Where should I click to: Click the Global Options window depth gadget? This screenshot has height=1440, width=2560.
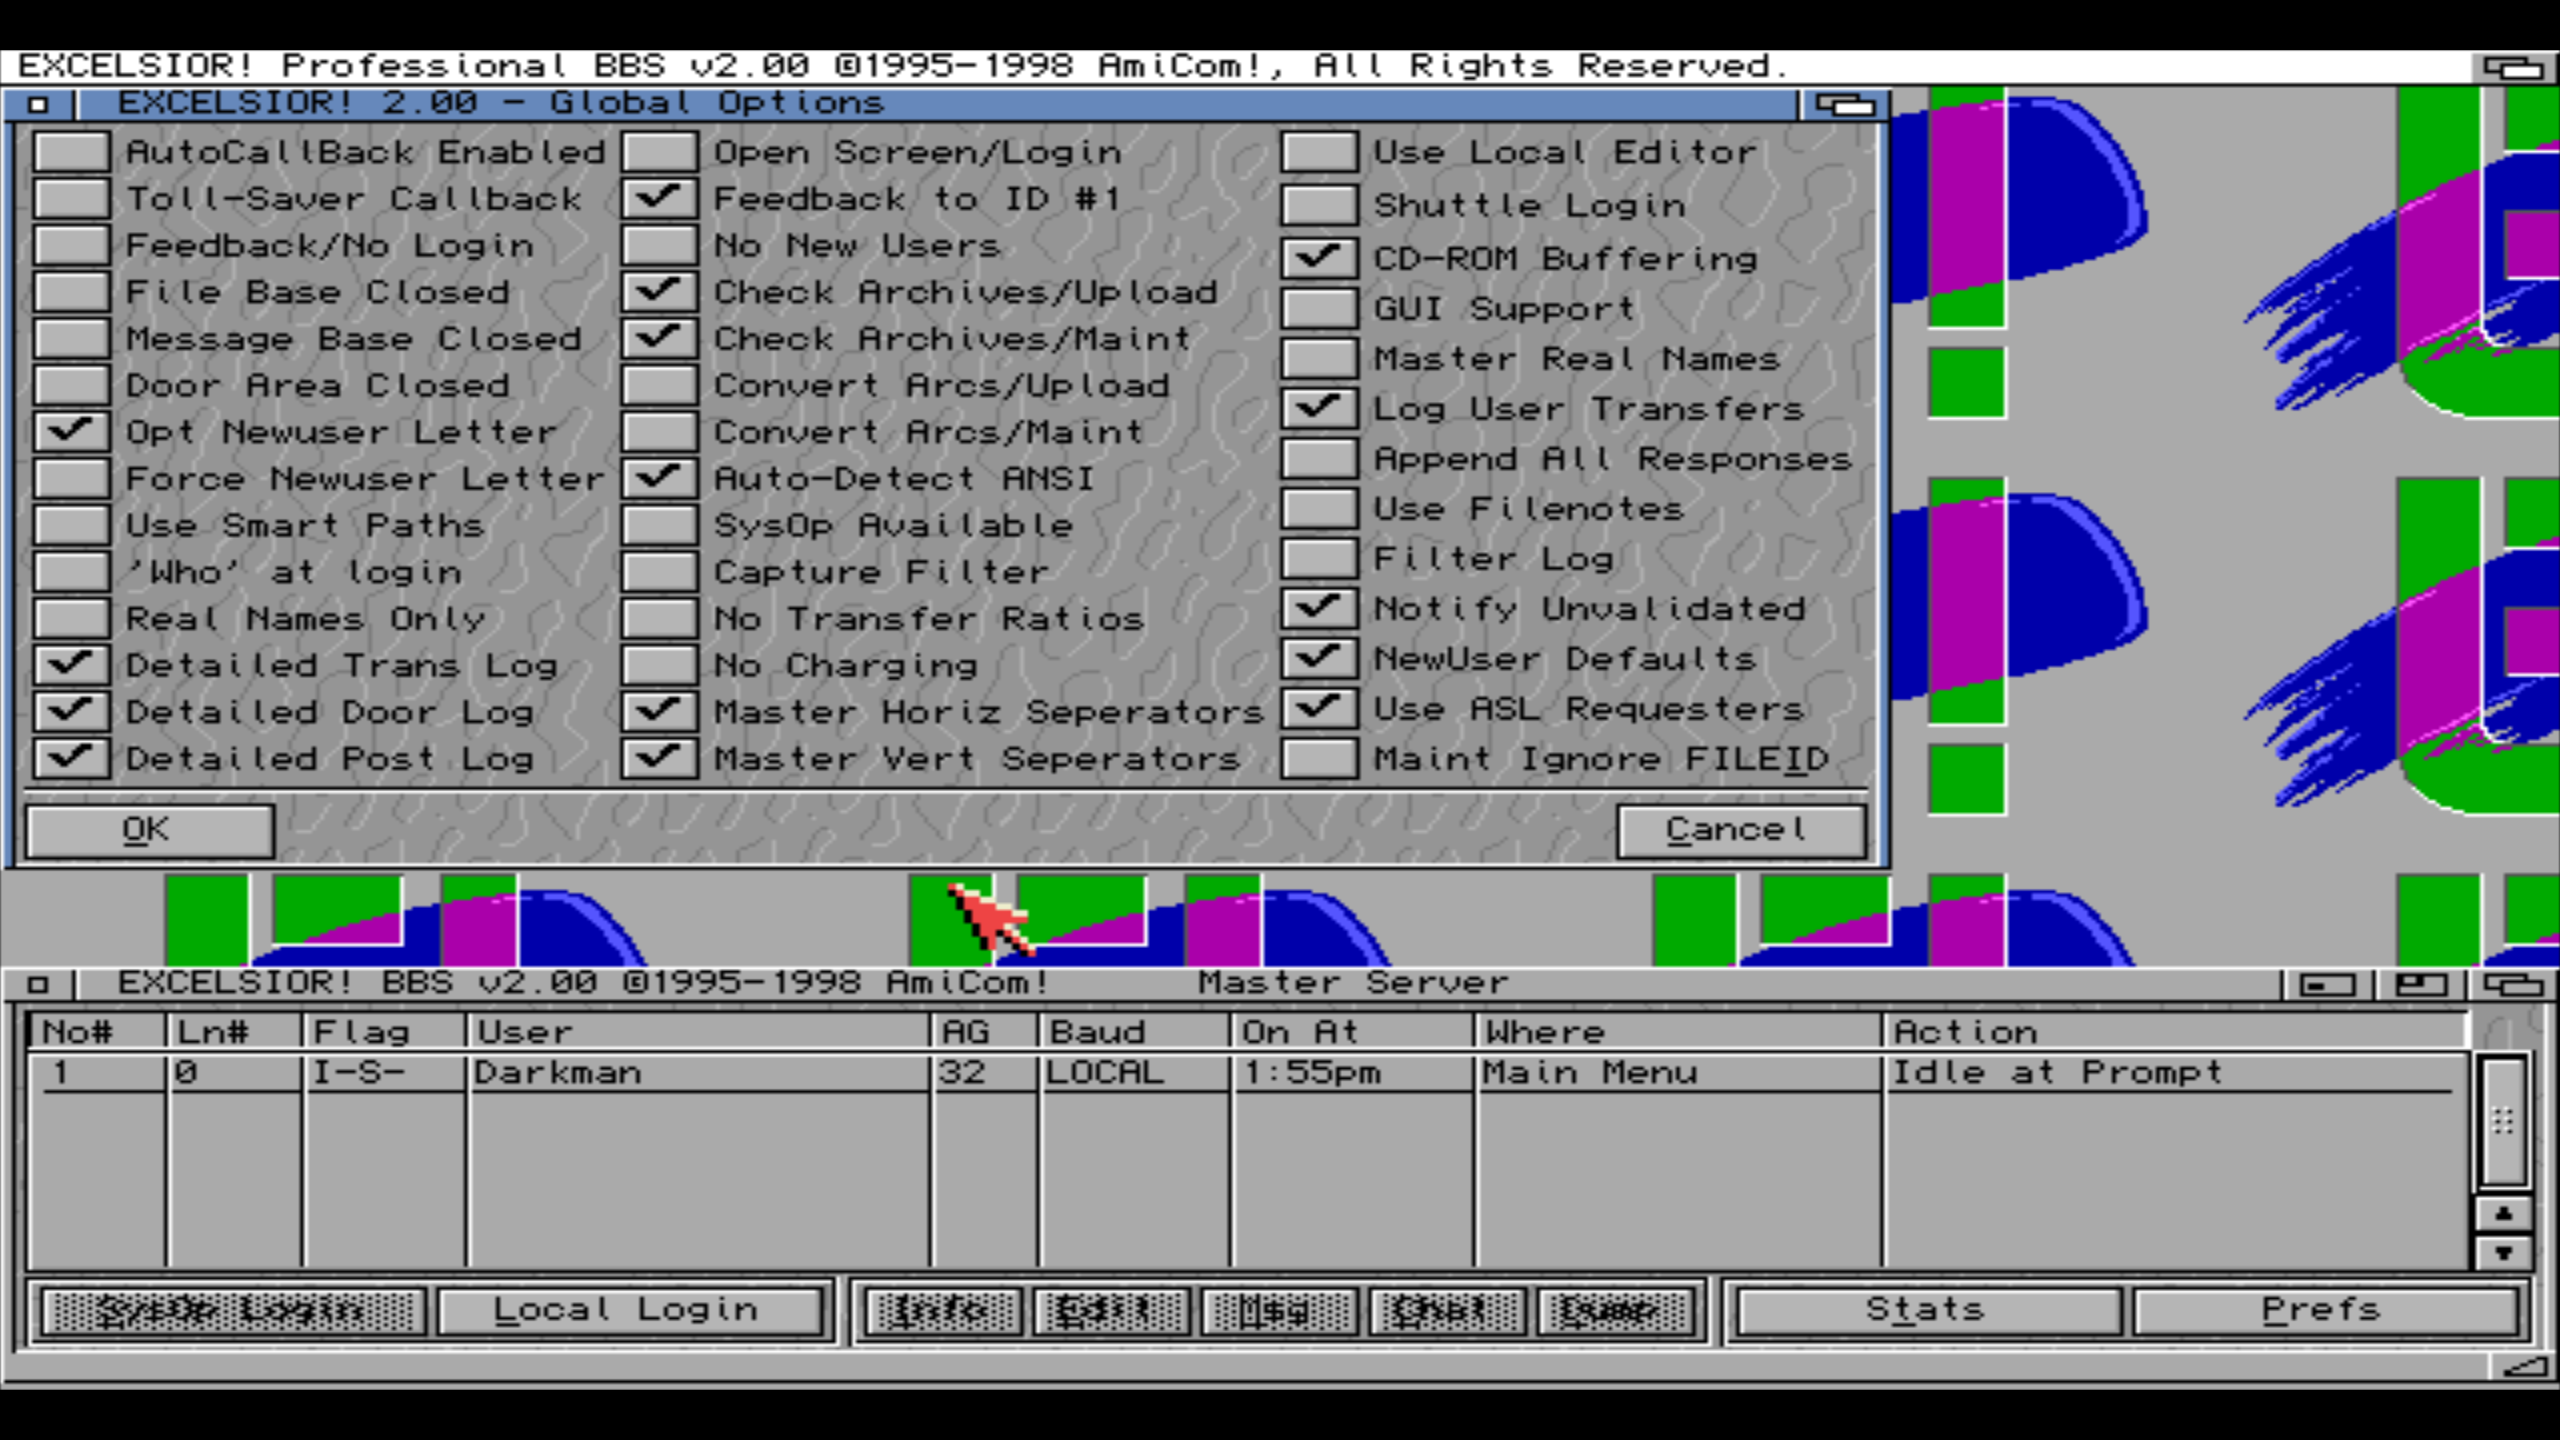(x=1843, y=104)
